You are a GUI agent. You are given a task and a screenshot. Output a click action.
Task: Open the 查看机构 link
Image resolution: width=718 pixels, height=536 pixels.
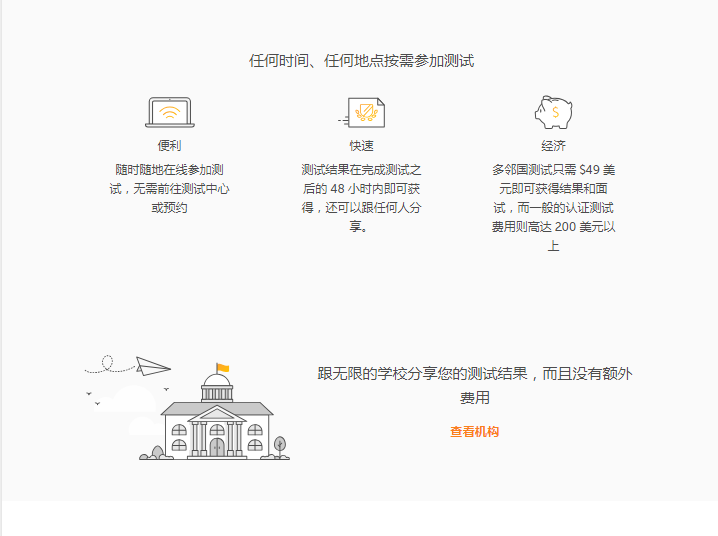tap(474, 432)
